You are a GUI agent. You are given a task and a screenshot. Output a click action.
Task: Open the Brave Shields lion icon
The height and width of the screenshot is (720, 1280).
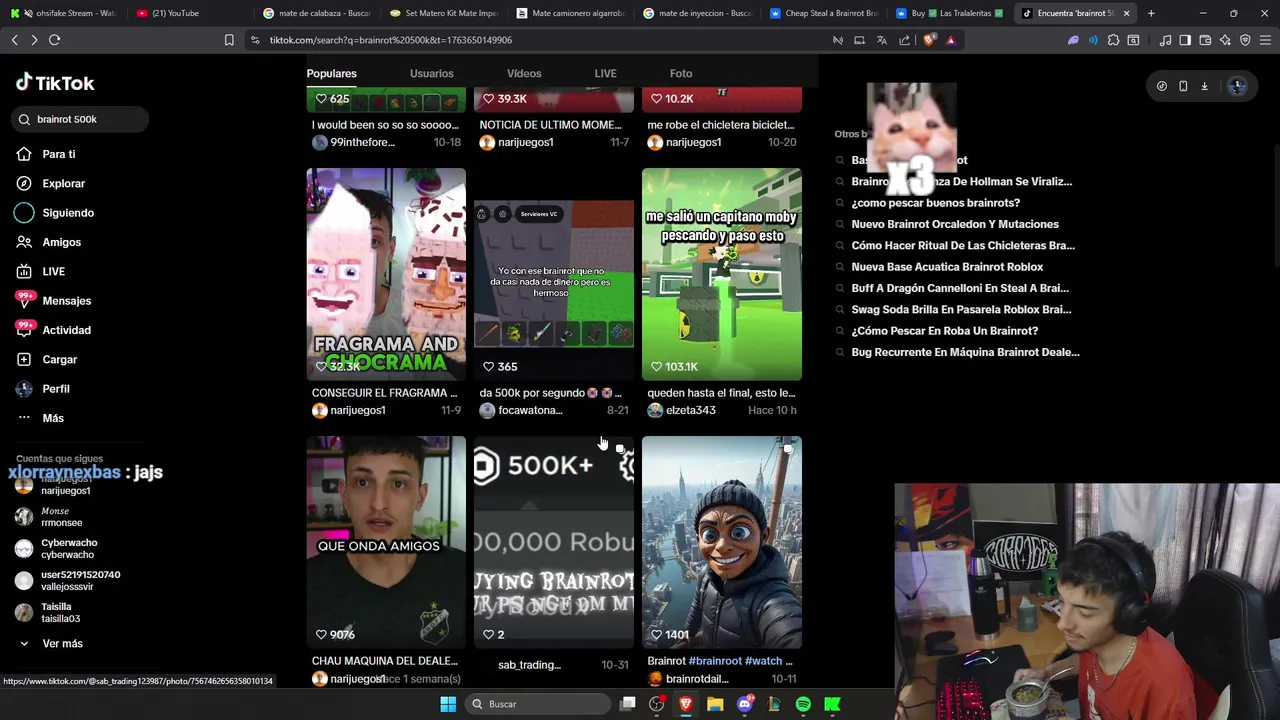929,40
